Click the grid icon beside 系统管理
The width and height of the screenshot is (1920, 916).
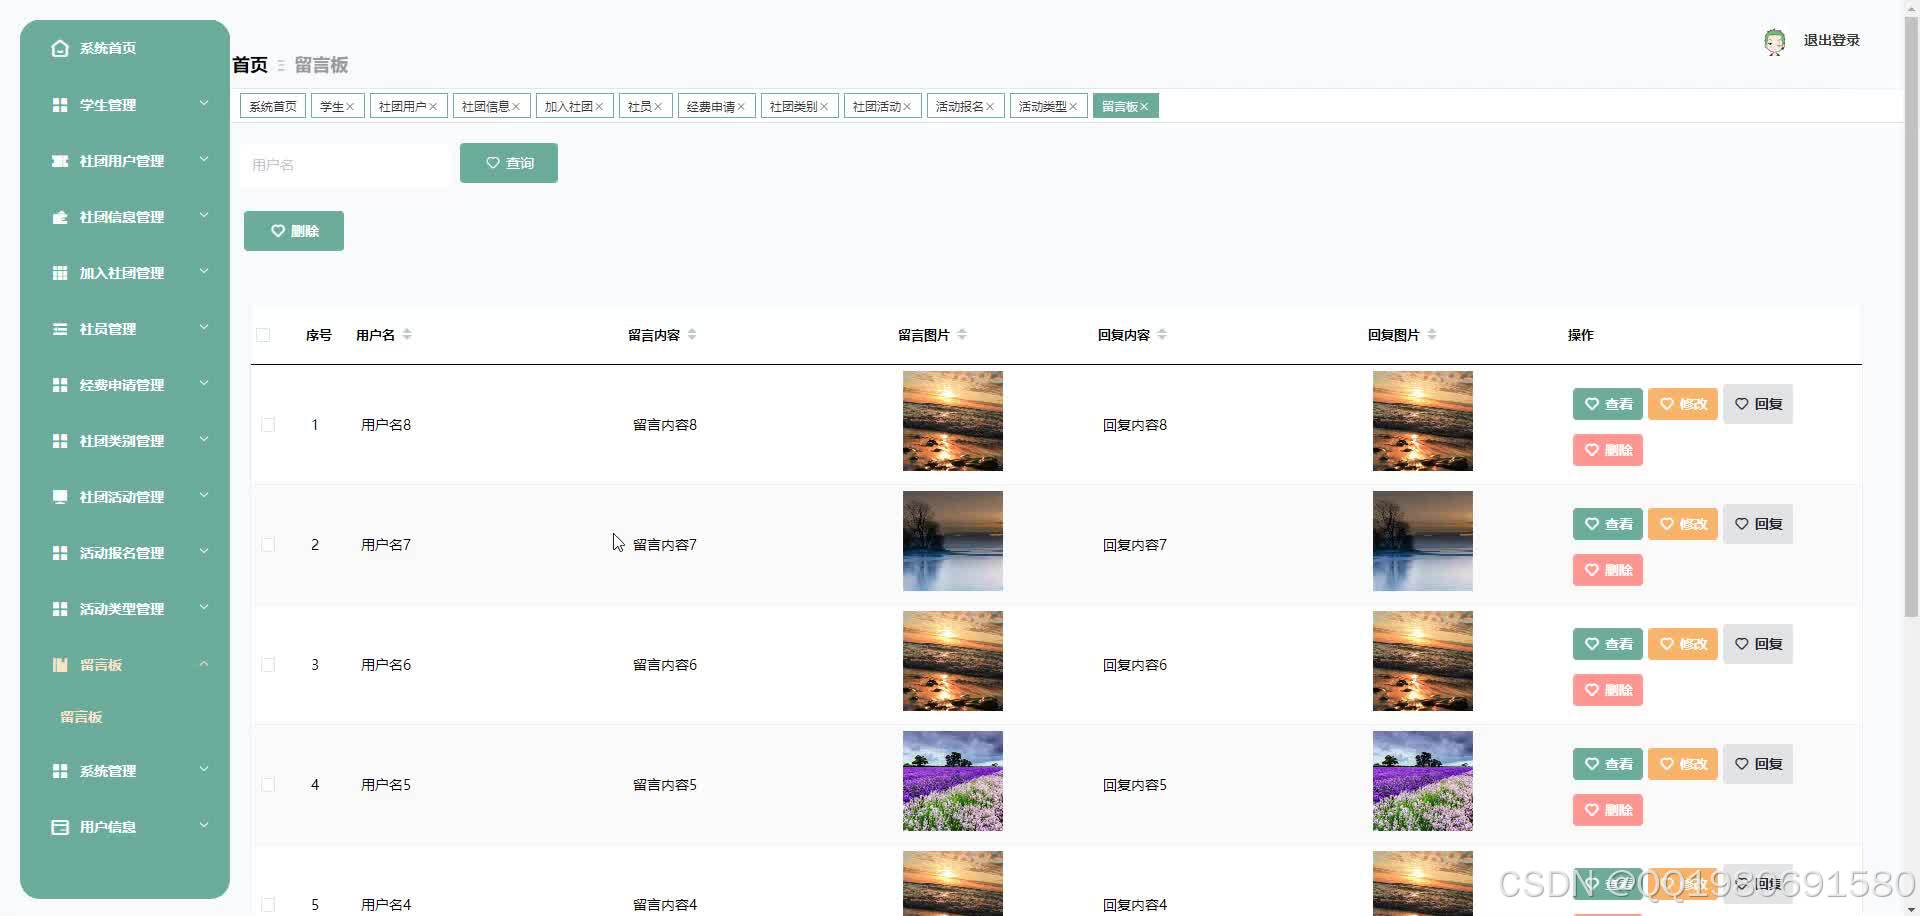click(x=60, y=771)
